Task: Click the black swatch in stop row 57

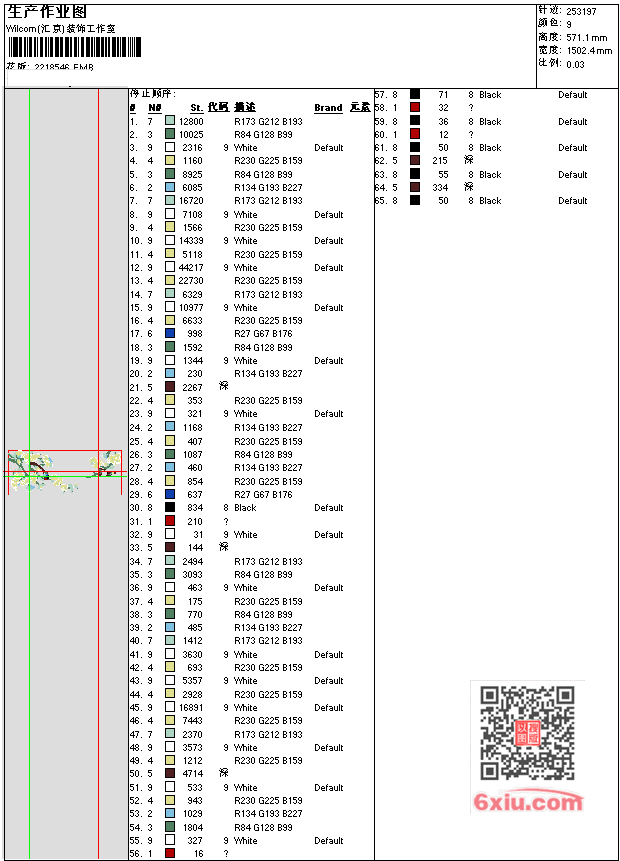Action: tap(415, 94)
